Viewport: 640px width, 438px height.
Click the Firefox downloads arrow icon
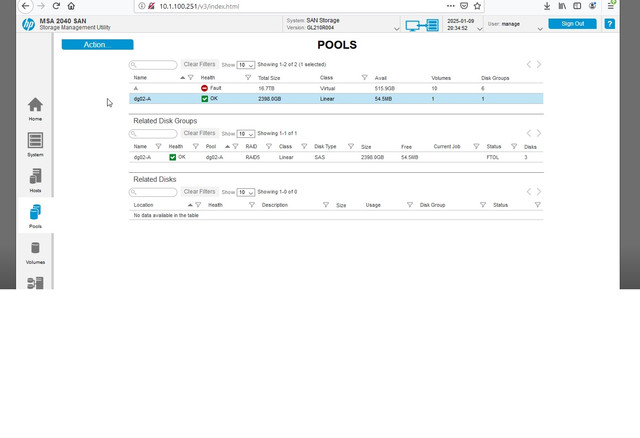pos(547,6)
